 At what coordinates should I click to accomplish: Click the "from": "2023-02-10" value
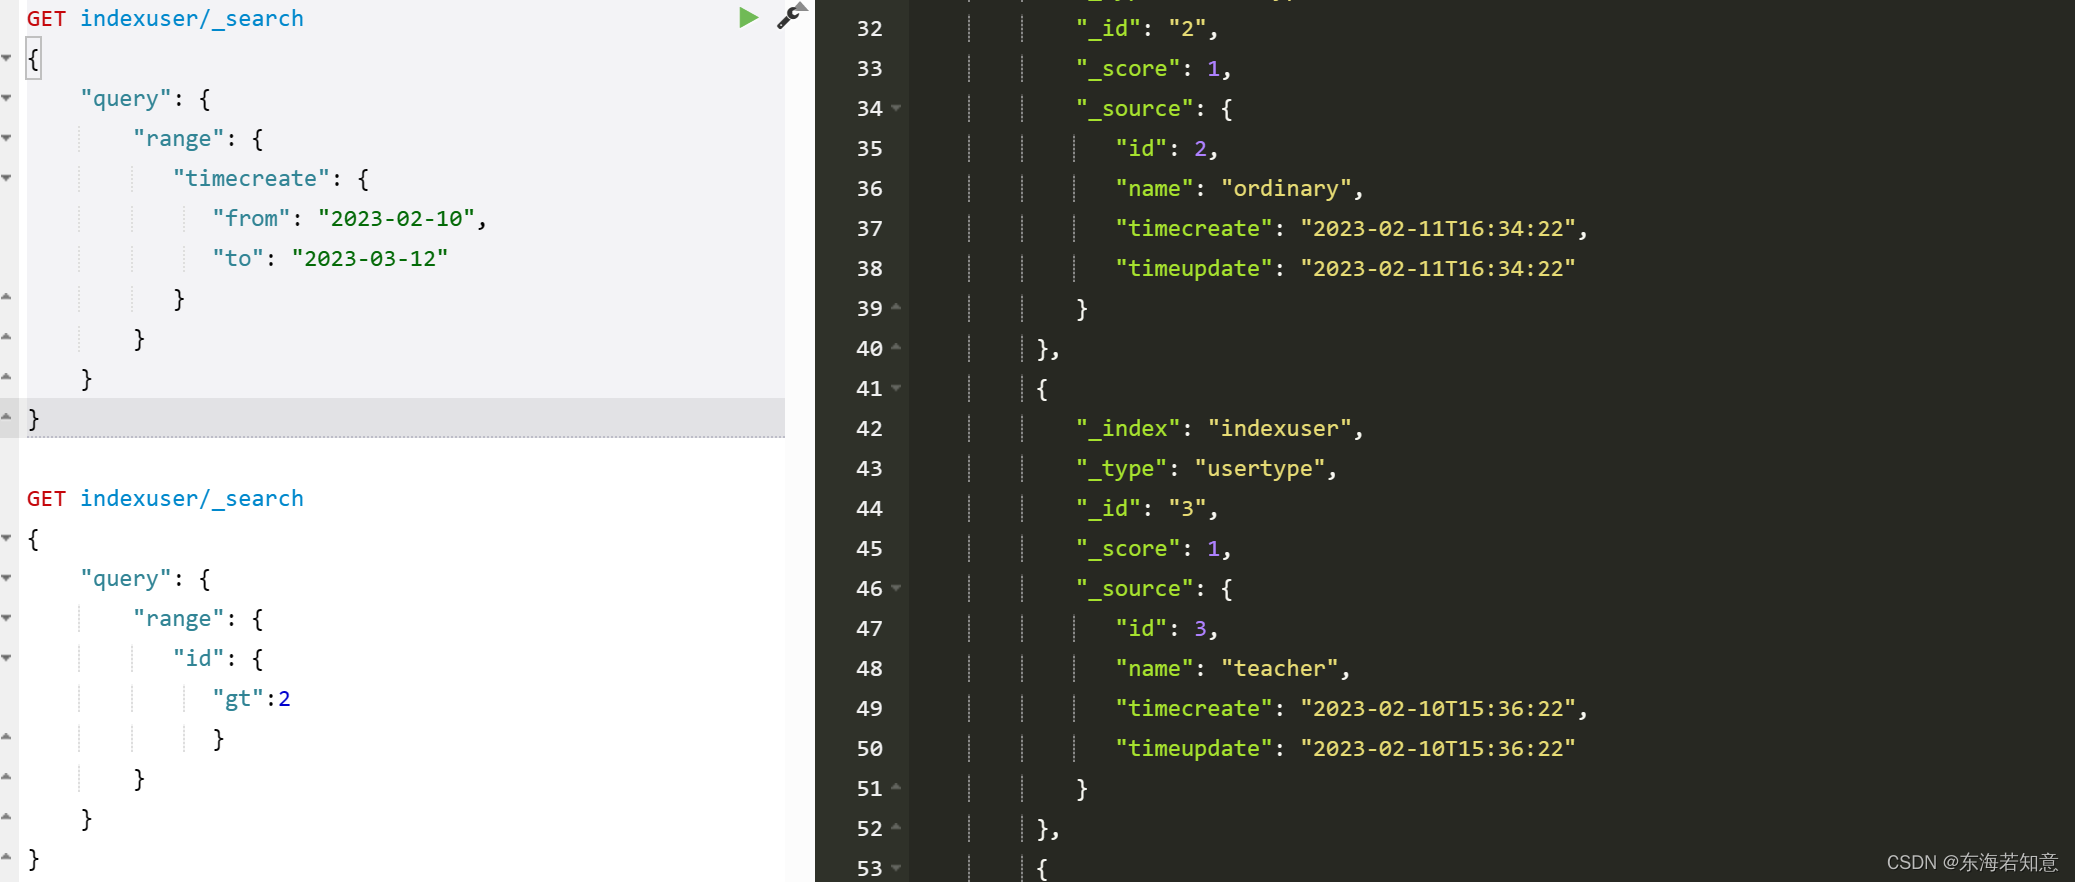point(396,218)
